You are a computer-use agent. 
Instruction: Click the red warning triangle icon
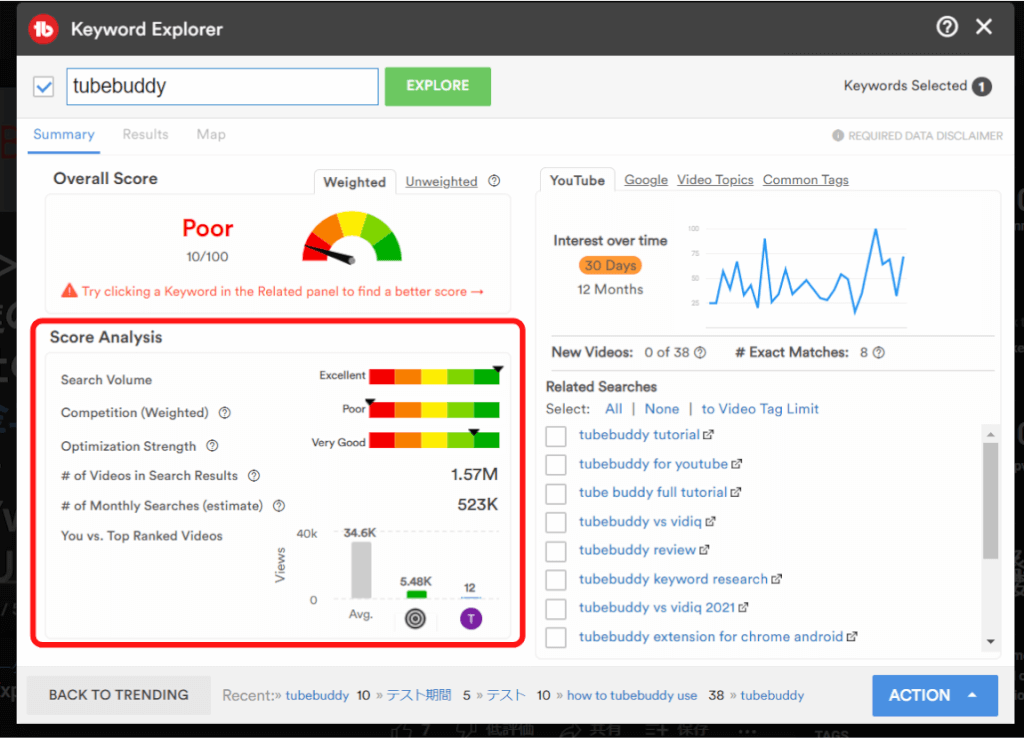pyautogui.click(x=69, y=291)
